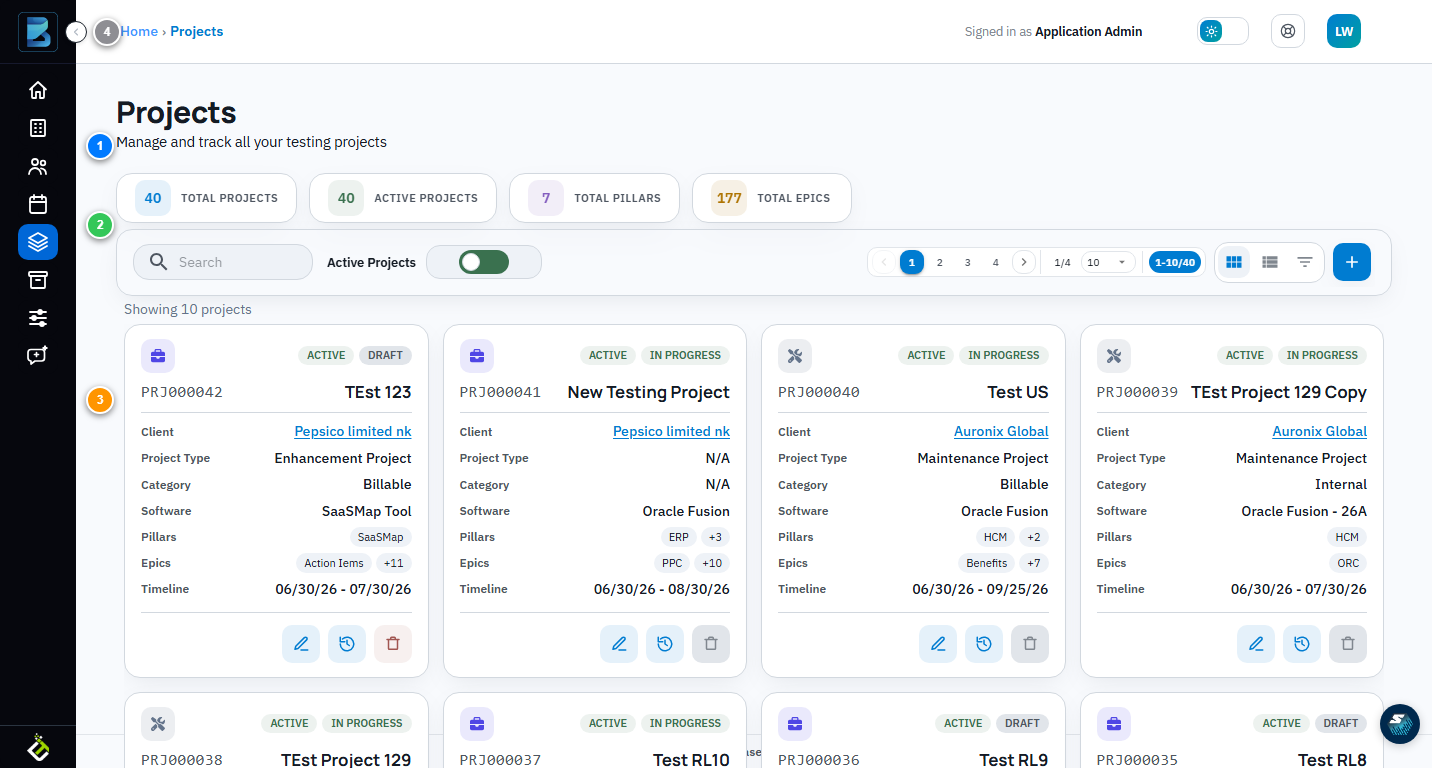Open Auronix Global in TEst Project 129 Copy

pyautogui.click(x=1319, y=432)
